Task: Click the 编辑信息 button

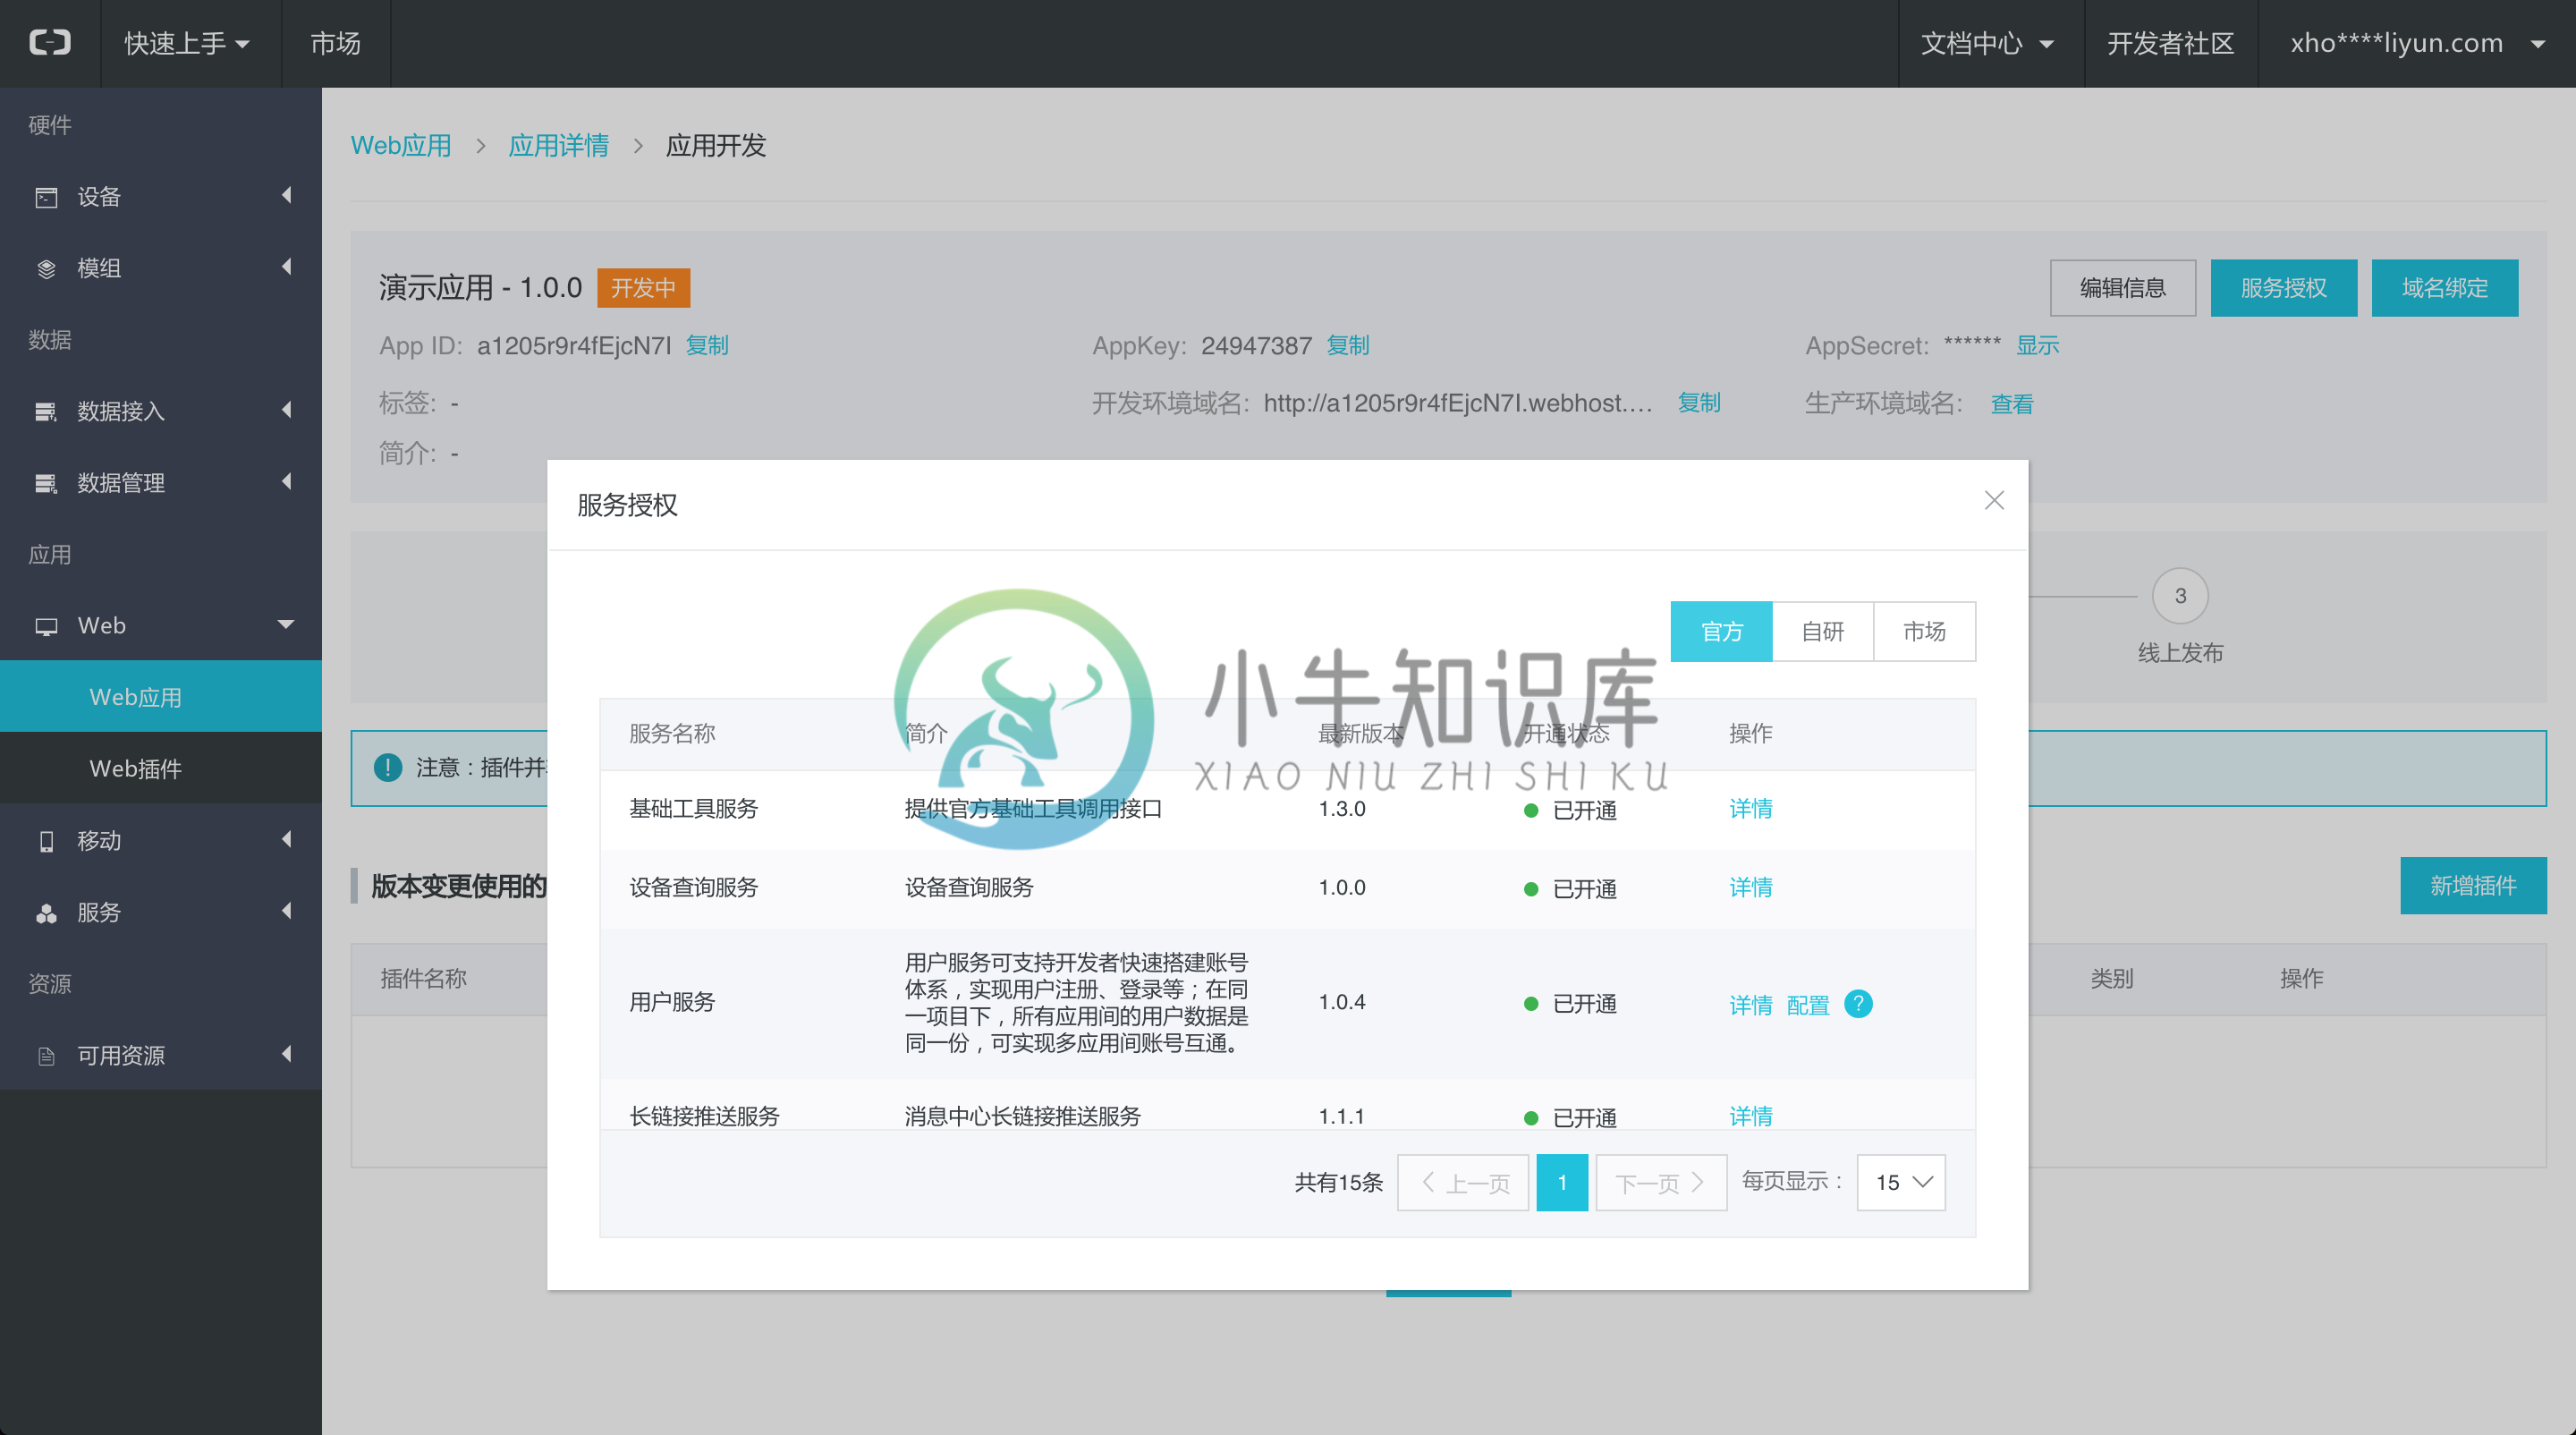Action: pyautogui.click(x=2123, y=288)
